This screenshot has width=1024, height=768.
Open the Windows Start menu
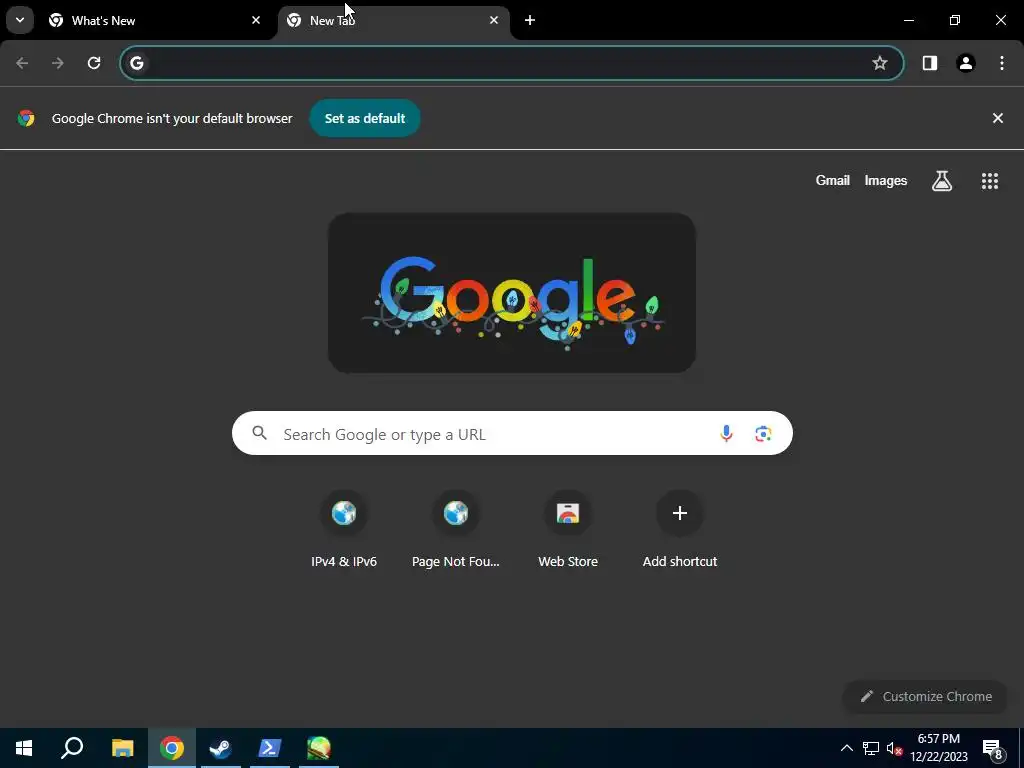pos(24,748)
